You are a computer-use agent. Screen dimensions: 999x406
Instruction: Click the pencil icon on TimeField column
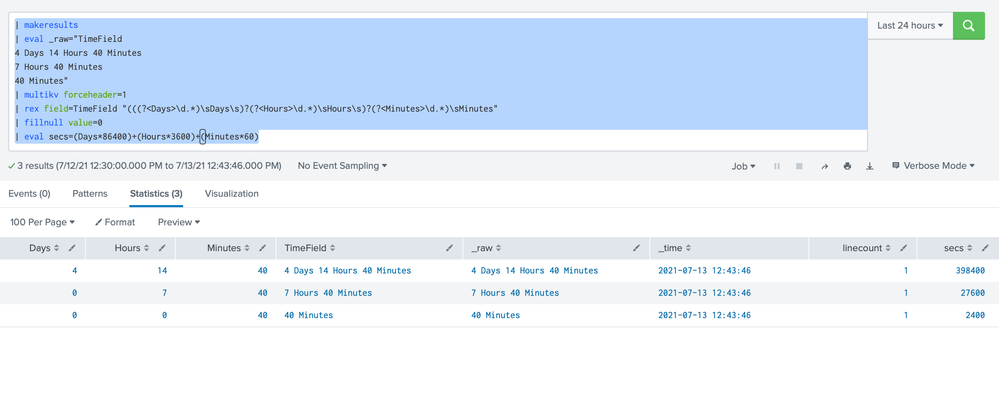(449, 248)
